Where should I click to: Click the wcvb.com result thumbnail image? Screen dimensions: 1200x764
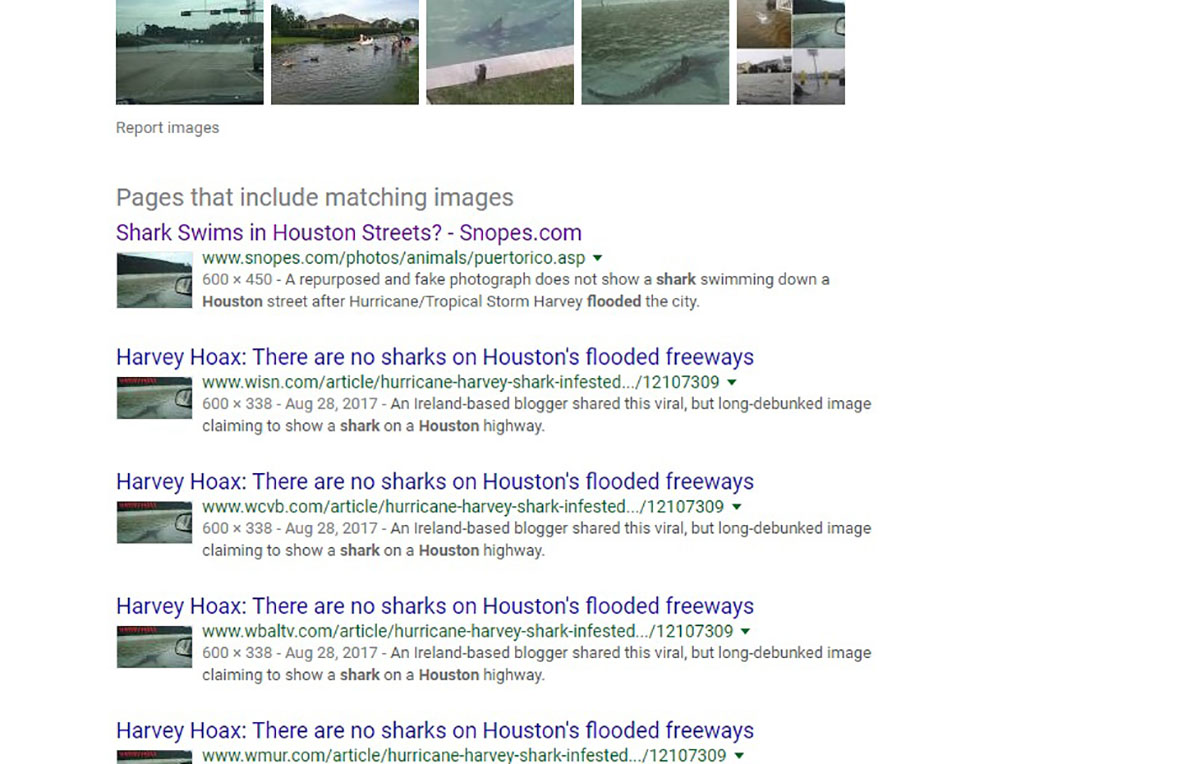coord(154,522)
